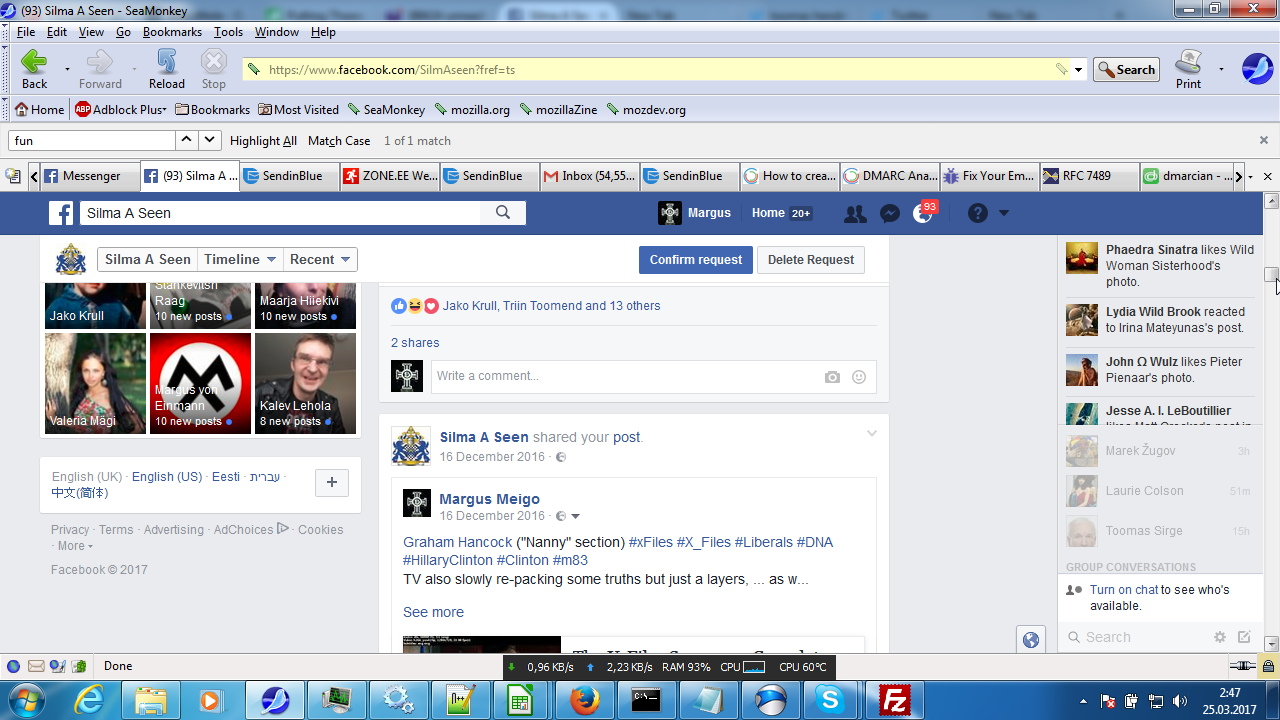Image resolution: width=1280 pixels, height=720 pixels.
Task: Open the #HillaryClinton hashtag link
Action: click(448, 560)
